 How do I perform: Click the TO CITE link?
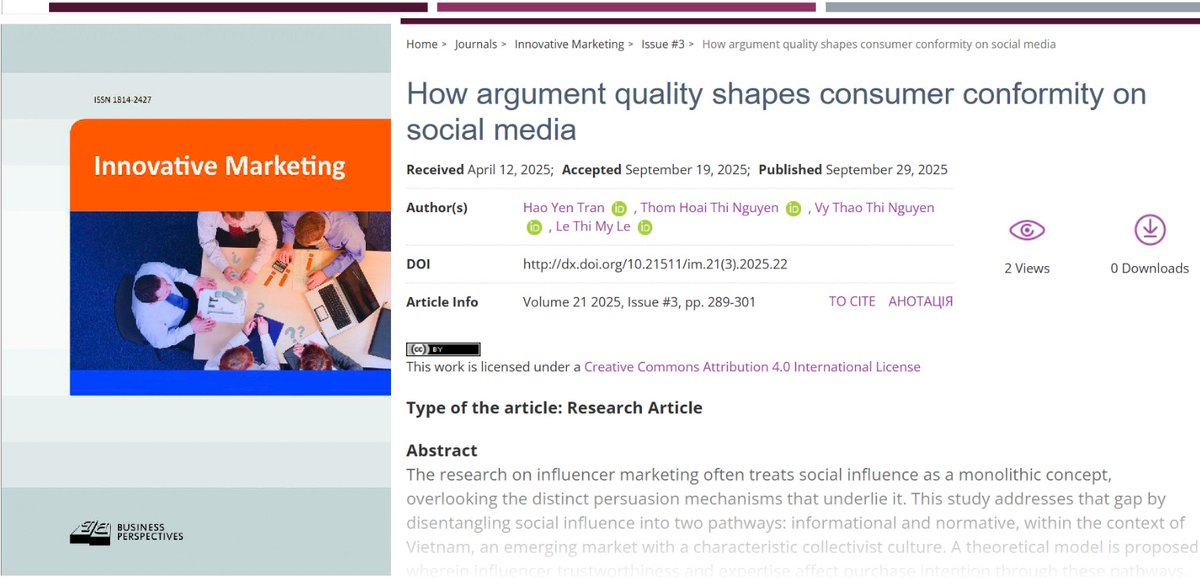pos(852,302)
